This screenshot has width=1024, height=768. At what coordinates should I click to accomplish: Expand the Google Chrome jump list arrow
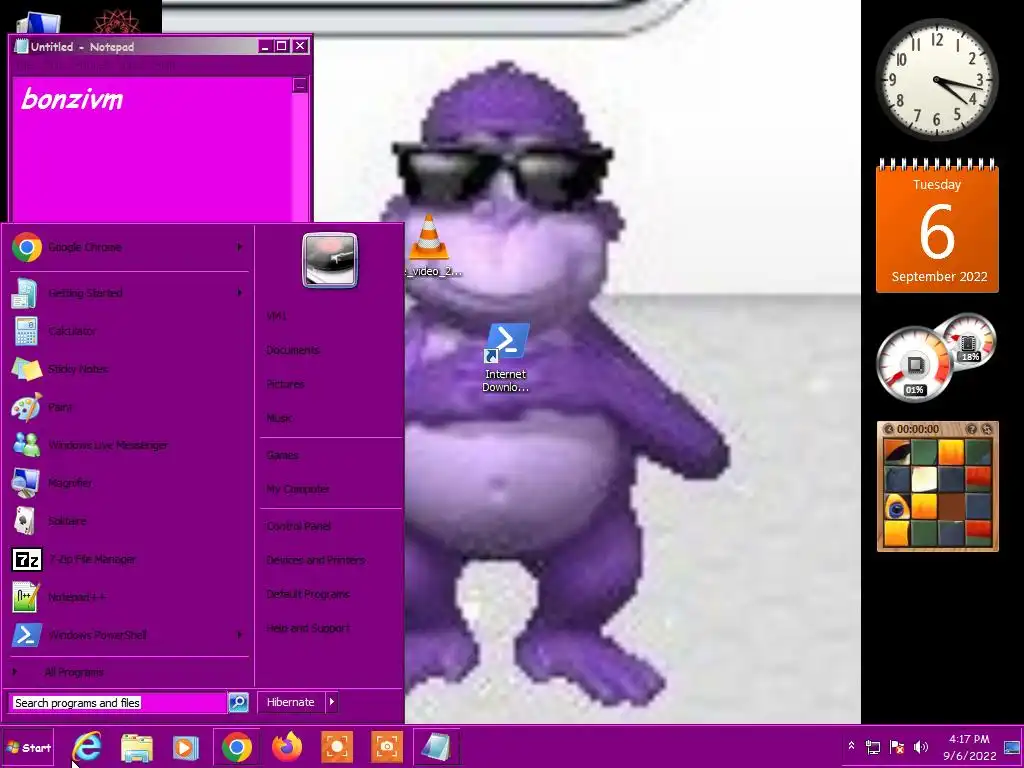click(x=240, y=247)
